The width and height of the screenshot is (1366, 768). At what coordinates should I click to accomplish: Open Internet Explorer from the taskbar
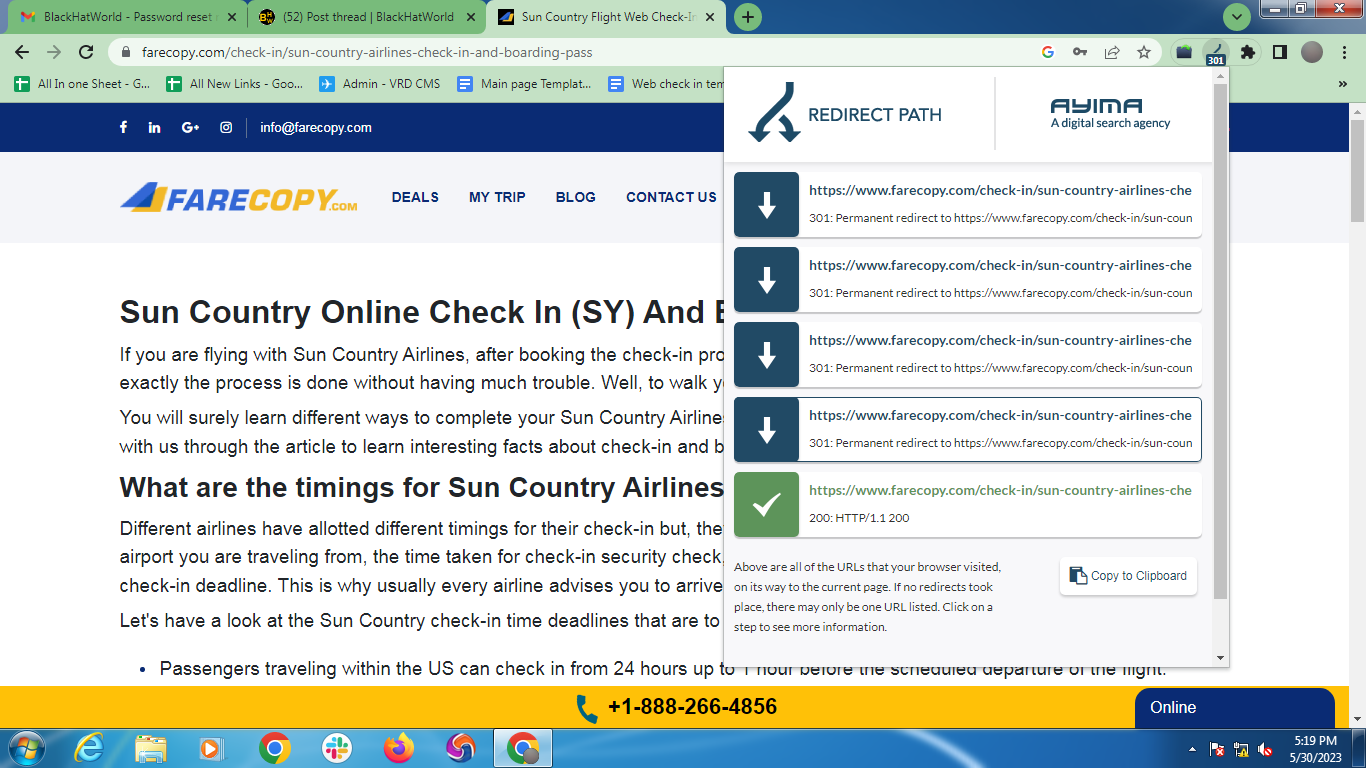click(89, 748)
